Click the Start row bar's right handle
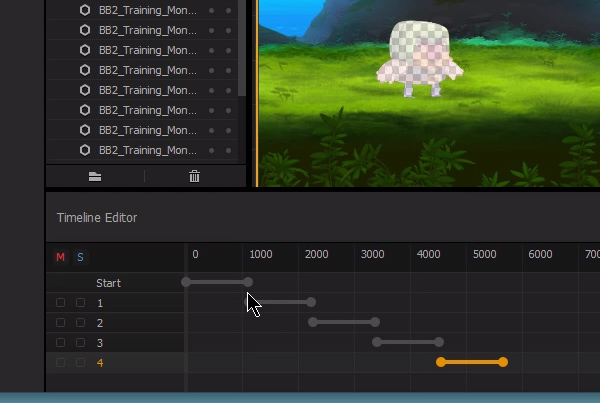The image size is (600, 403). click(x=248, y=282)
